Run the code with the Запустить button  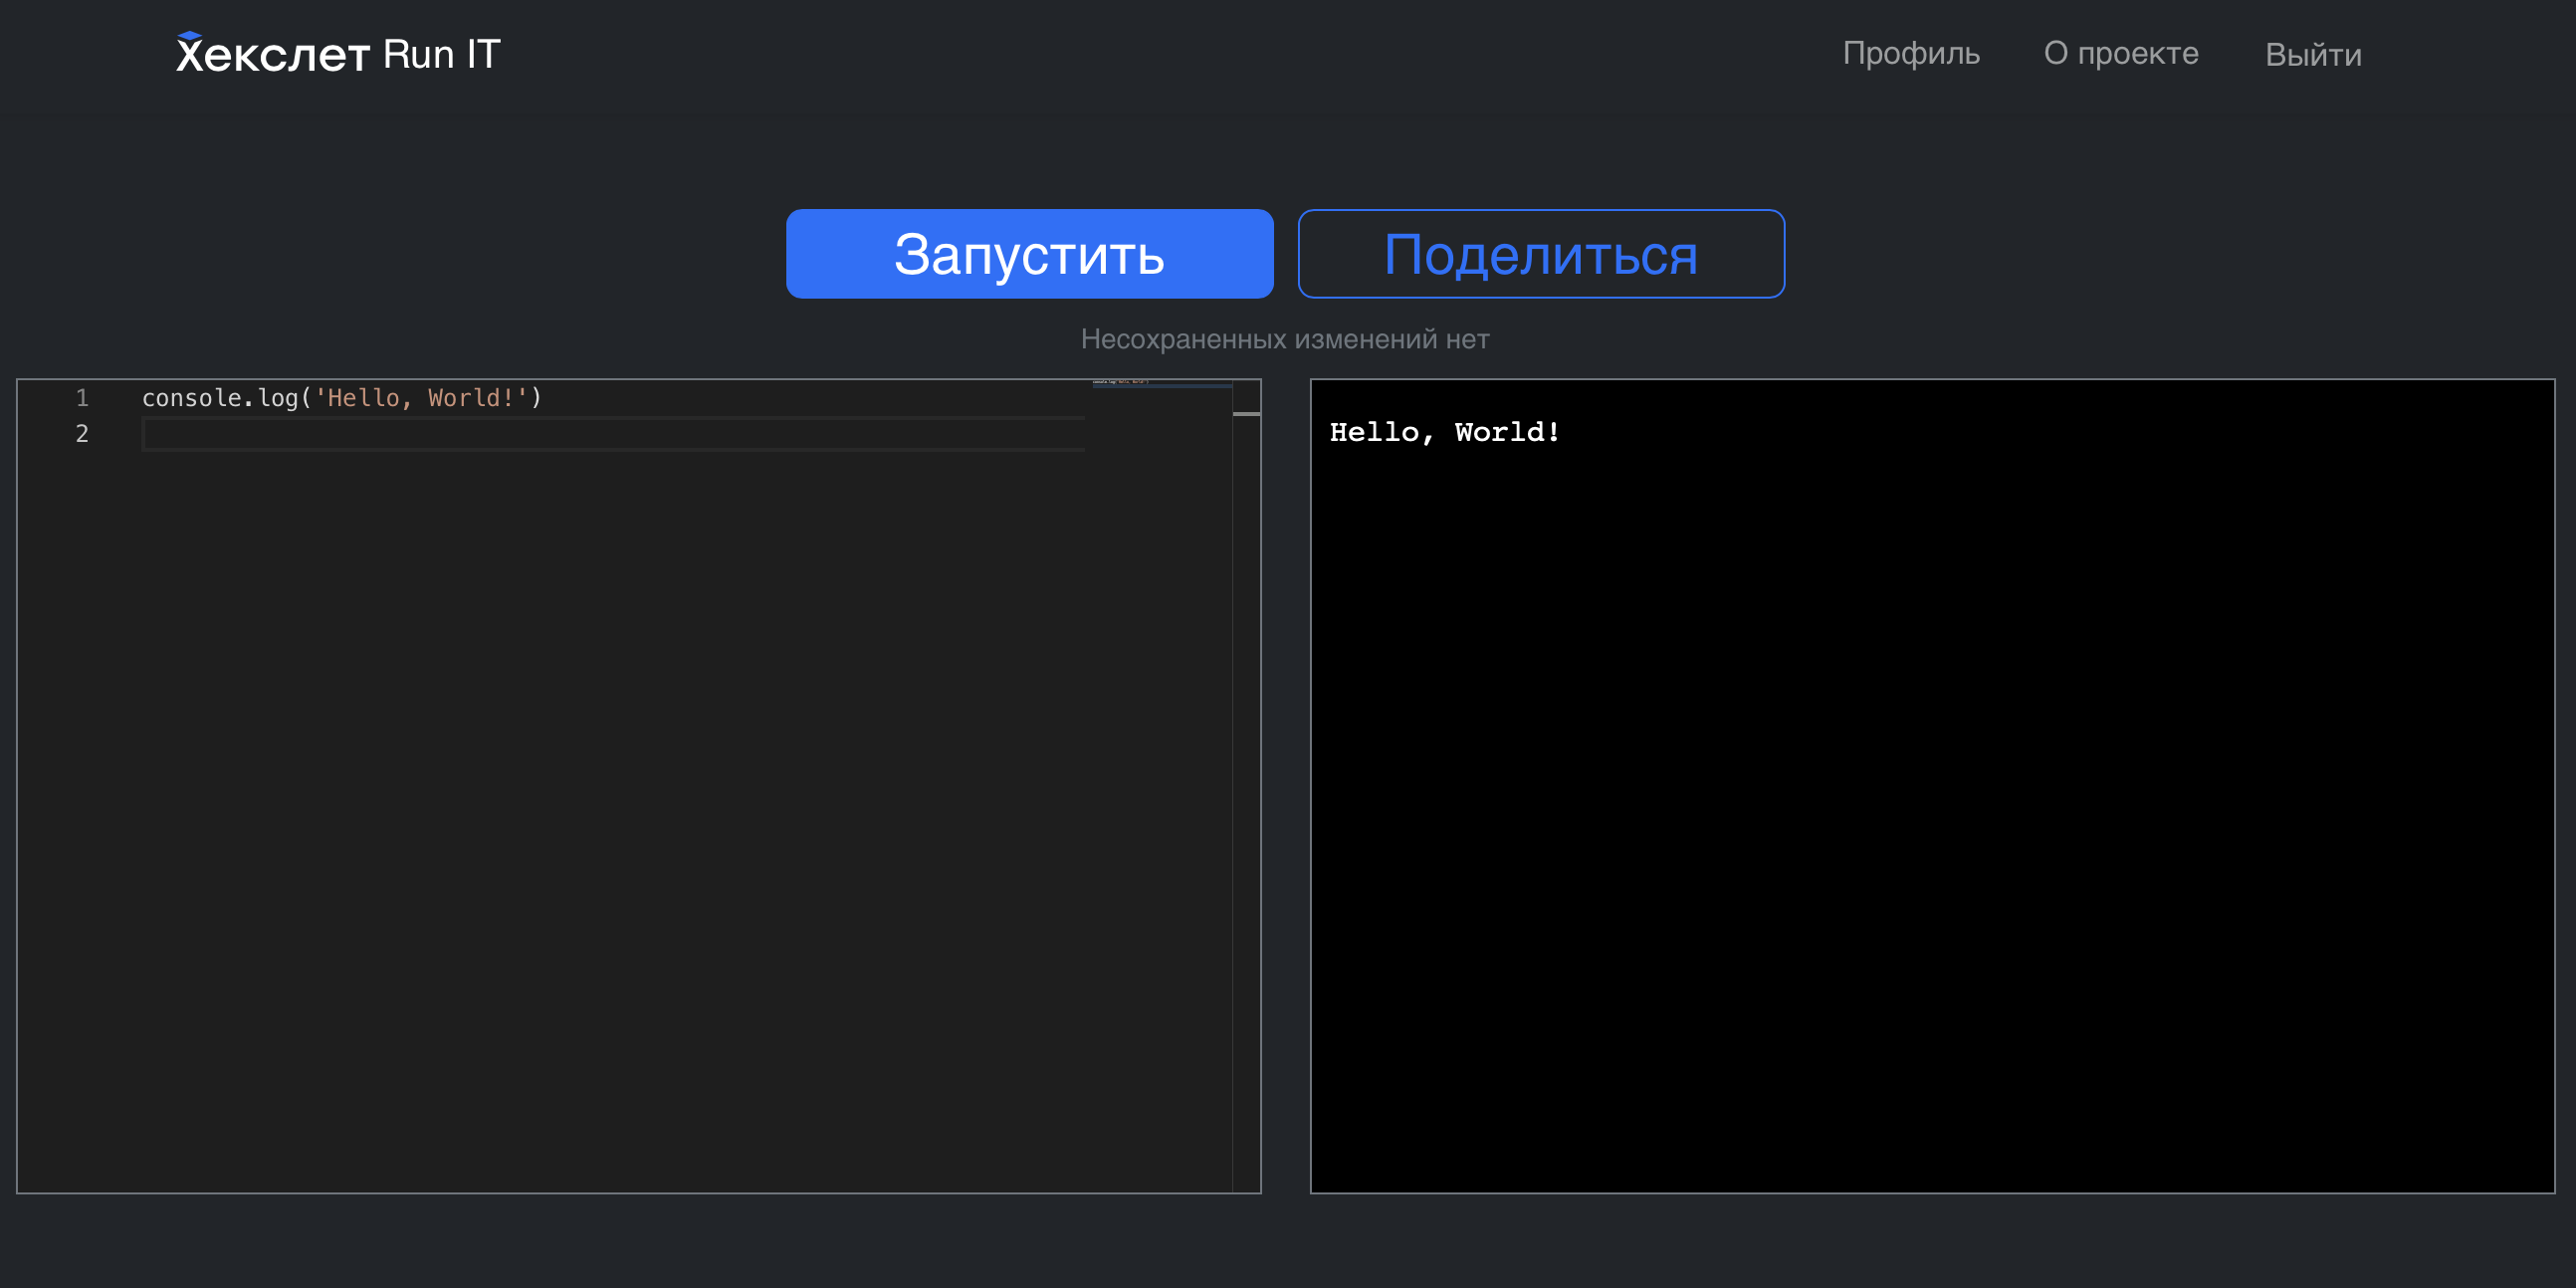1029,254
